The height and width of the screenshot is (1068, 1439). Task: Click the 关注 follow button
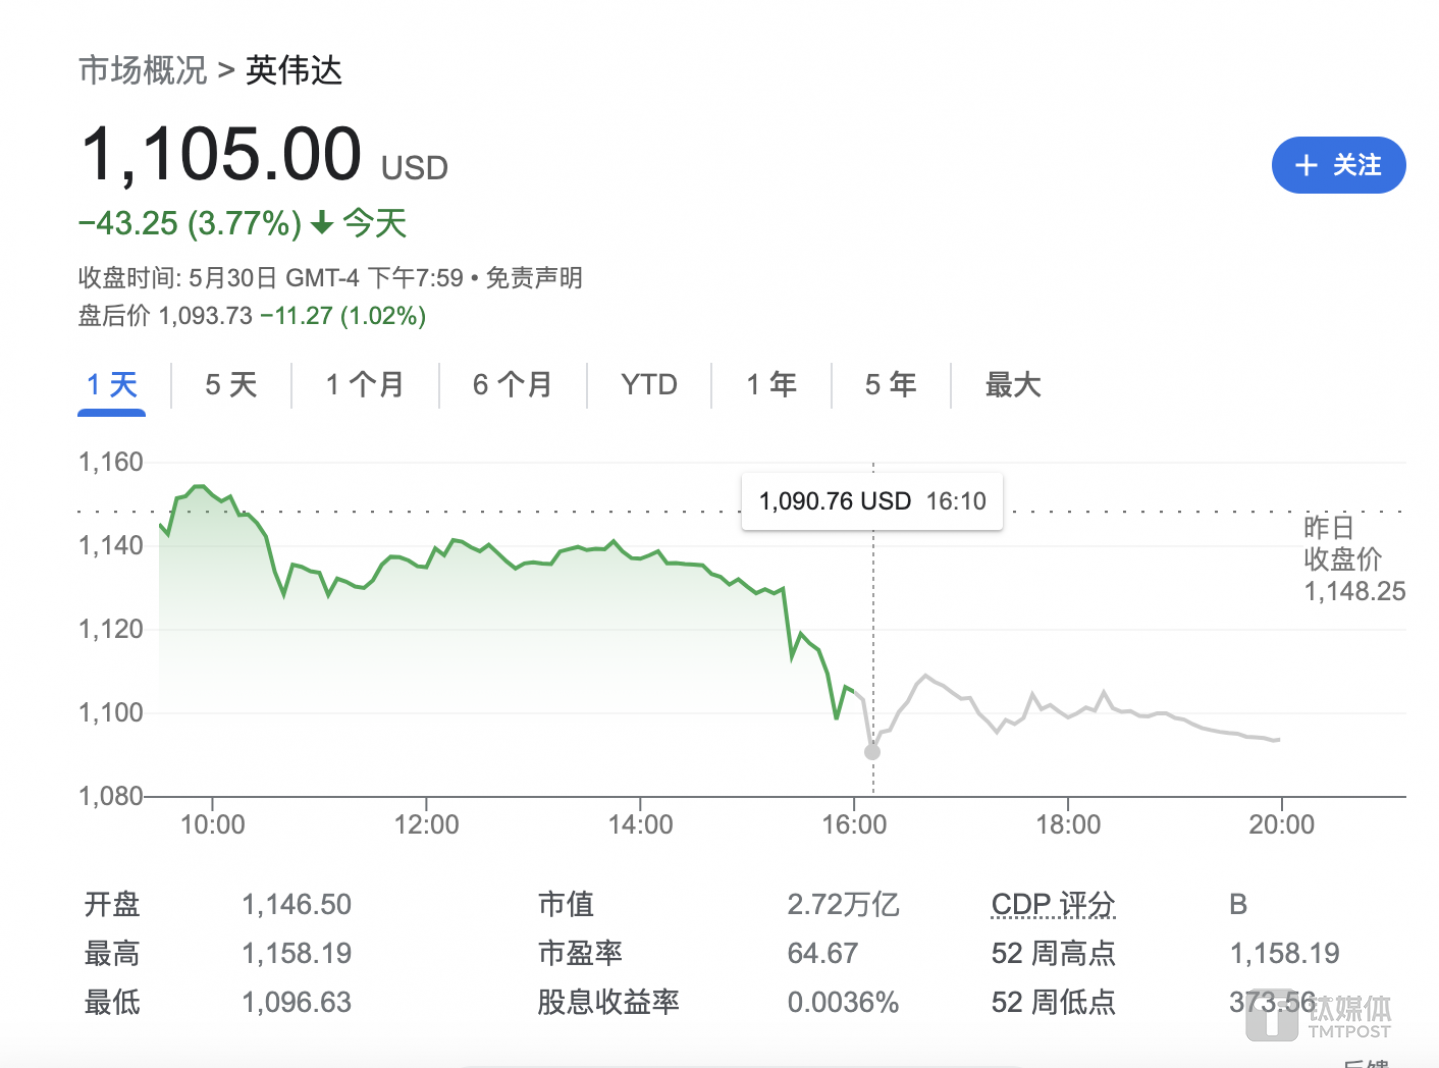tap(1338, 165)
